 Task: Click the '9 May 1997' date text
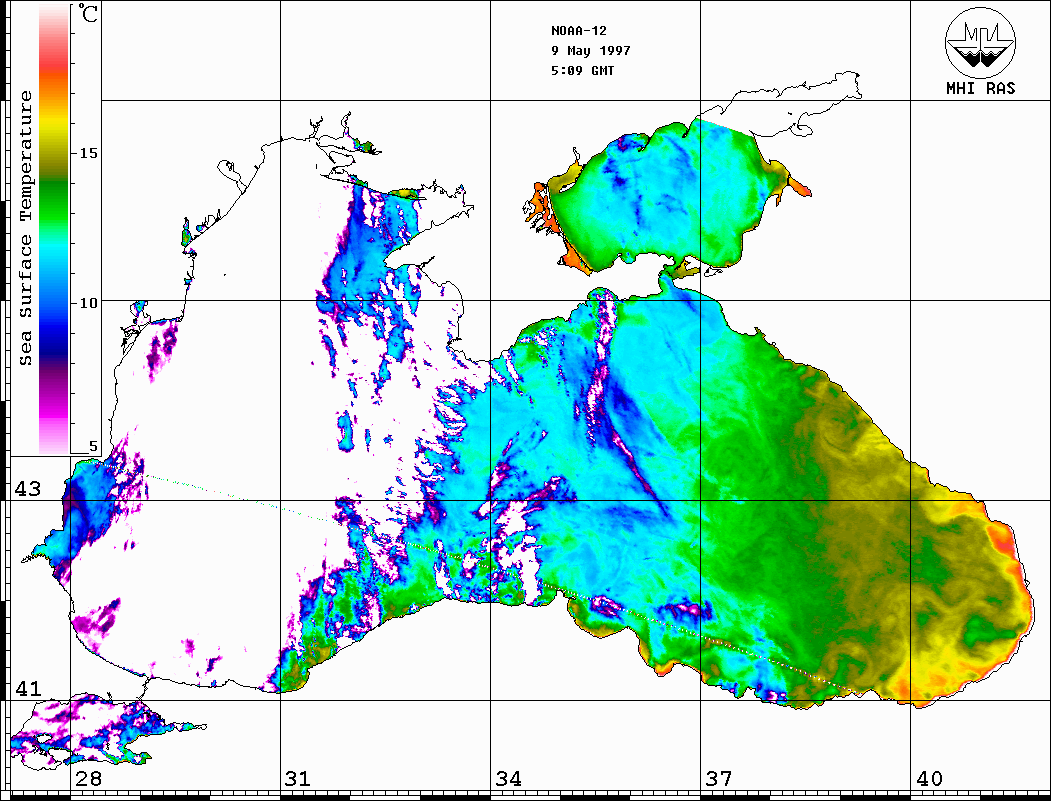(591, 51)
